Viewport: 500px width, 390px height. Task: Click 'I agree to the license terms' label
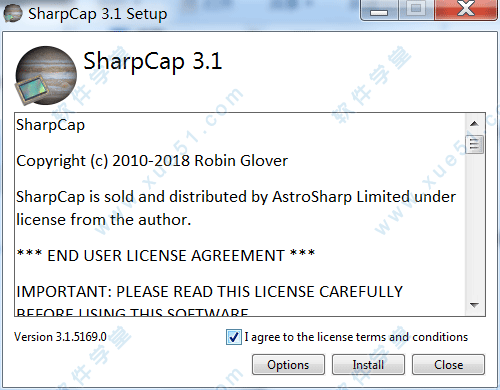(356, 337)
